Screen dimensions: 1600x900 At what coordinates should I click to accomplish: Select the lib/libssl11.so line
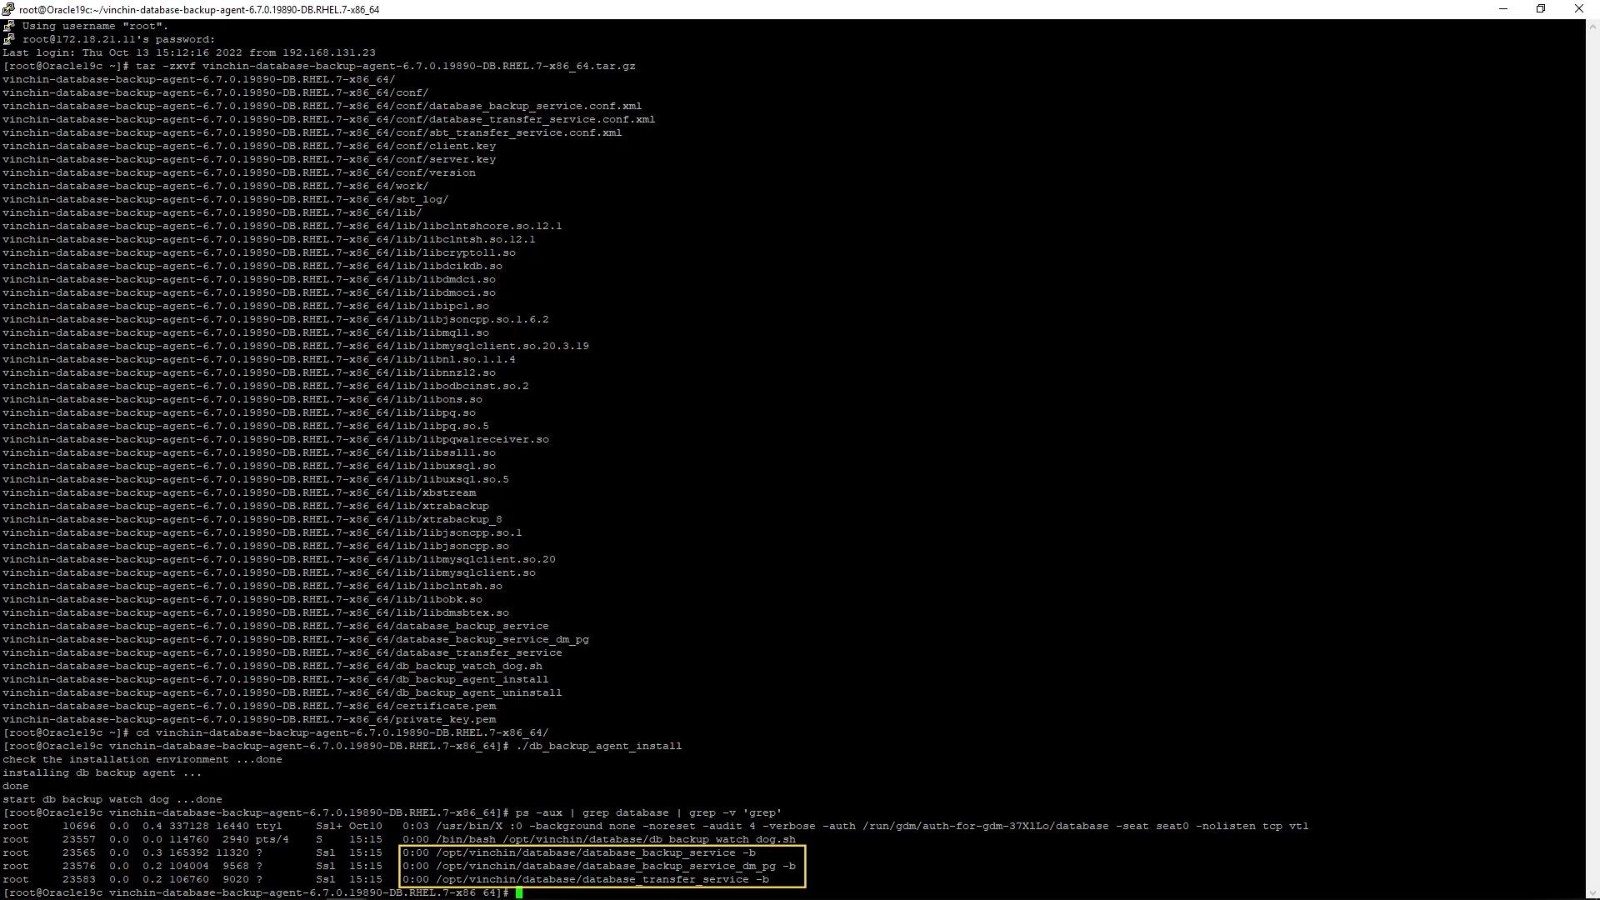[249, 453]
